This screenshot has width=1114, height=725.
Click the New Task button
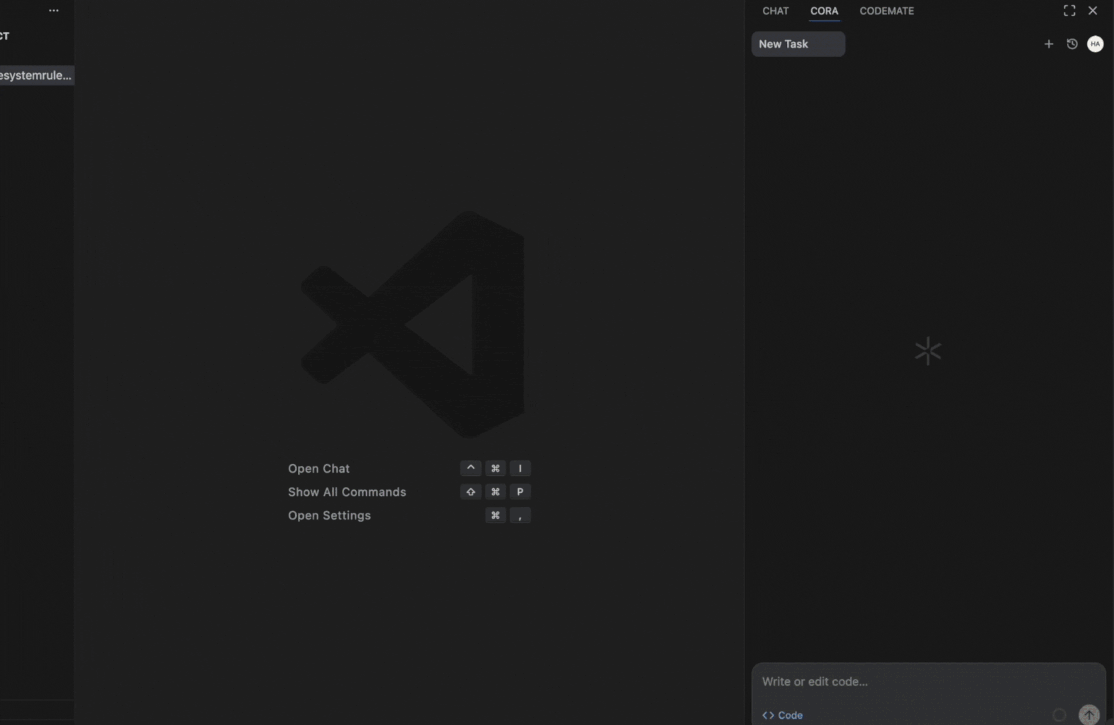click(798, 44)
